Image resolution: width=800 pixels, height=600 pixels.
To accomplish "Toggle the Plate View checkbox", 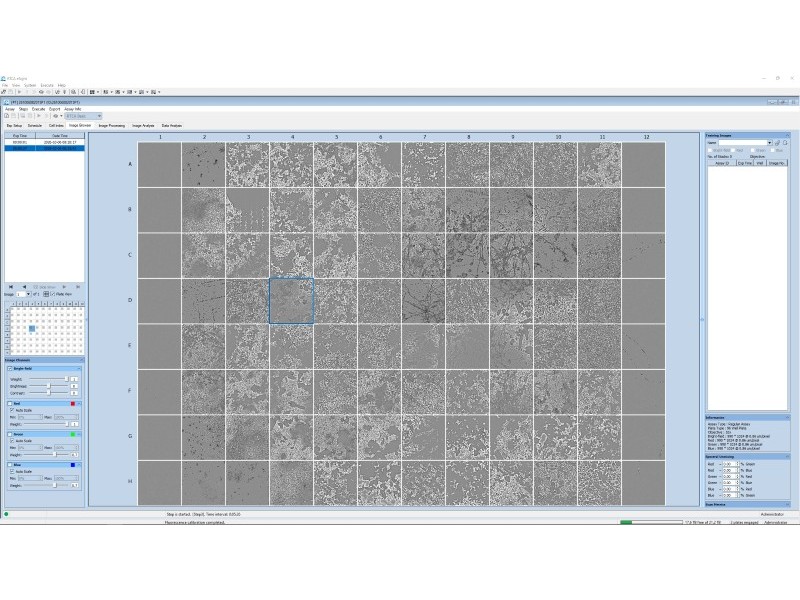I will (x=53, y=294).
